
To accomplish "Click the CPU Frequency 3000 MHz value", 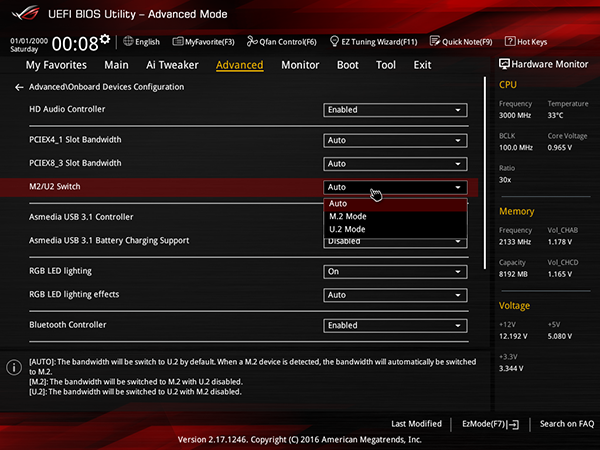I will [515, 116].
